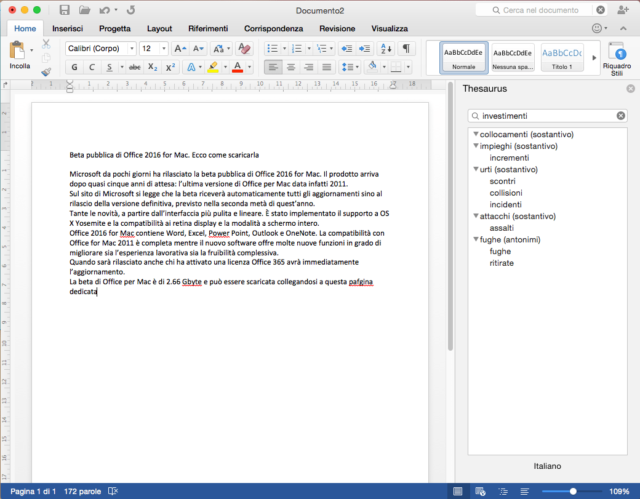Screen dimensions: 640x499
Task: Apply subscript X2 formatting
Action: [x=153, y=67]
